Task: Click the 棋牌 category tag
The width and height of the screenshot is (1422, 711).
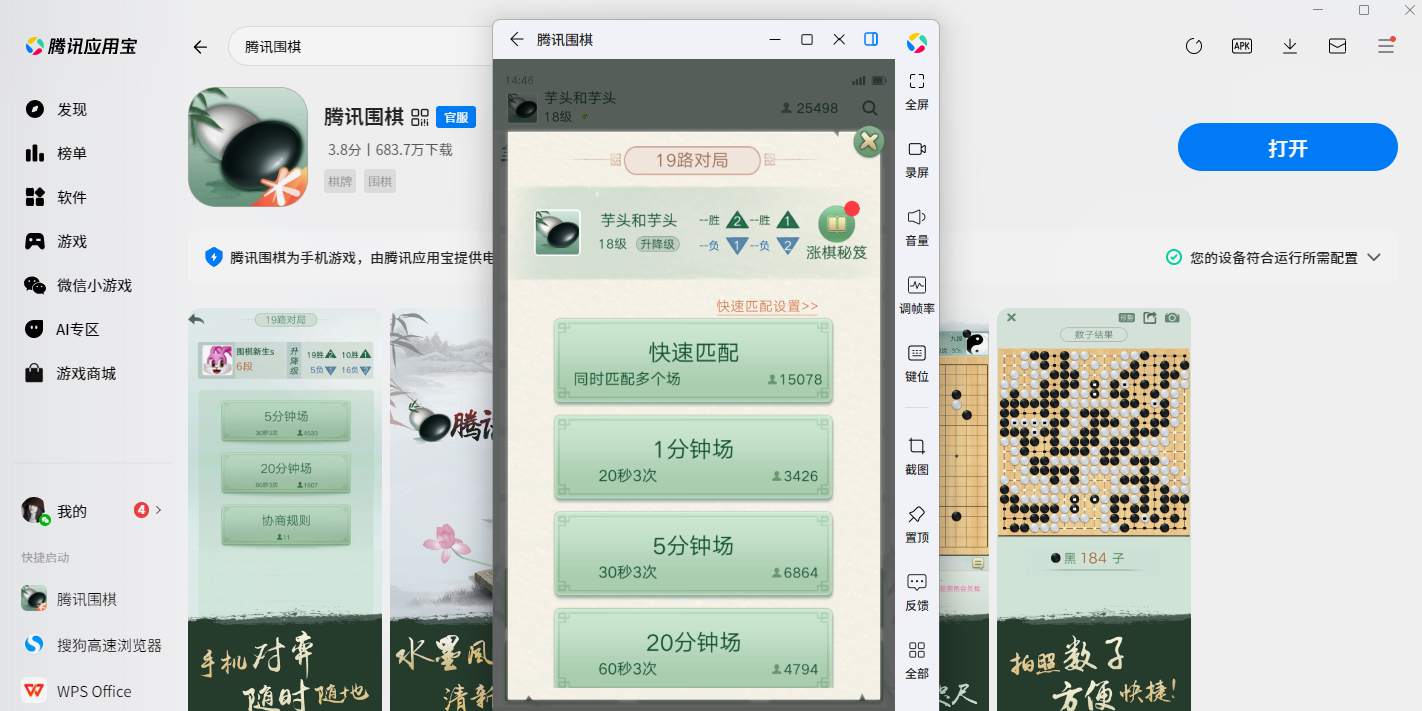Action: [x=340, y=181]
